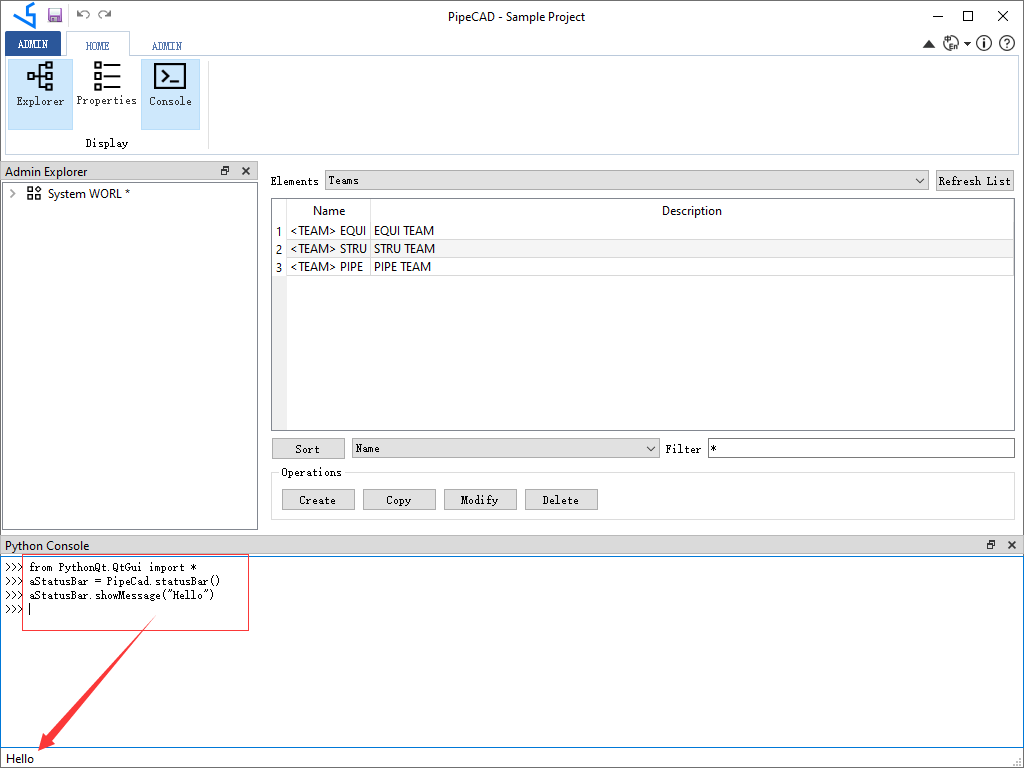The width and height of the screenshot is (1024, 768).
Task: Click the Help question mark icon
Action: [1009, 43]
